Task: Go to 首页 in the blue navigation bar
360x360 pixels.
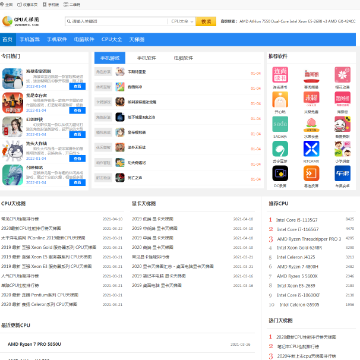Action: click(8, 39)
